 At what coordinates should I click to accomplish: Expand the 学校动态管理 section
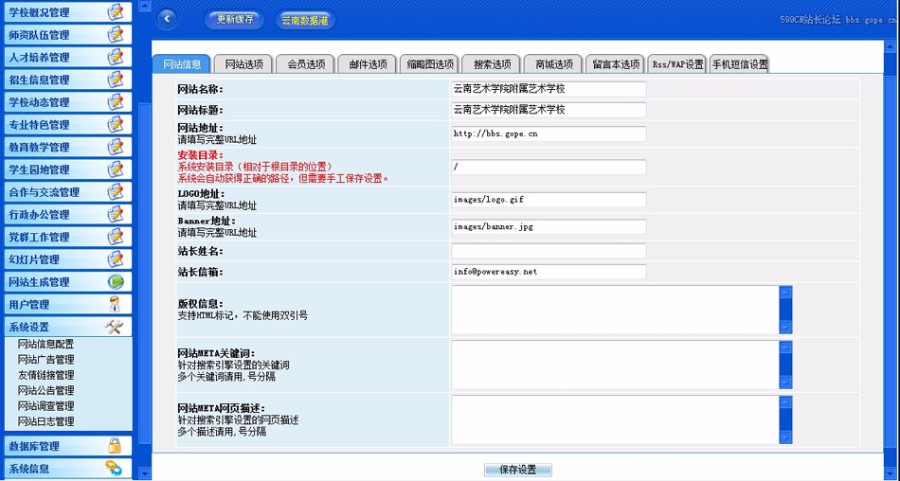pyautogui.click(x=68, y=102)
